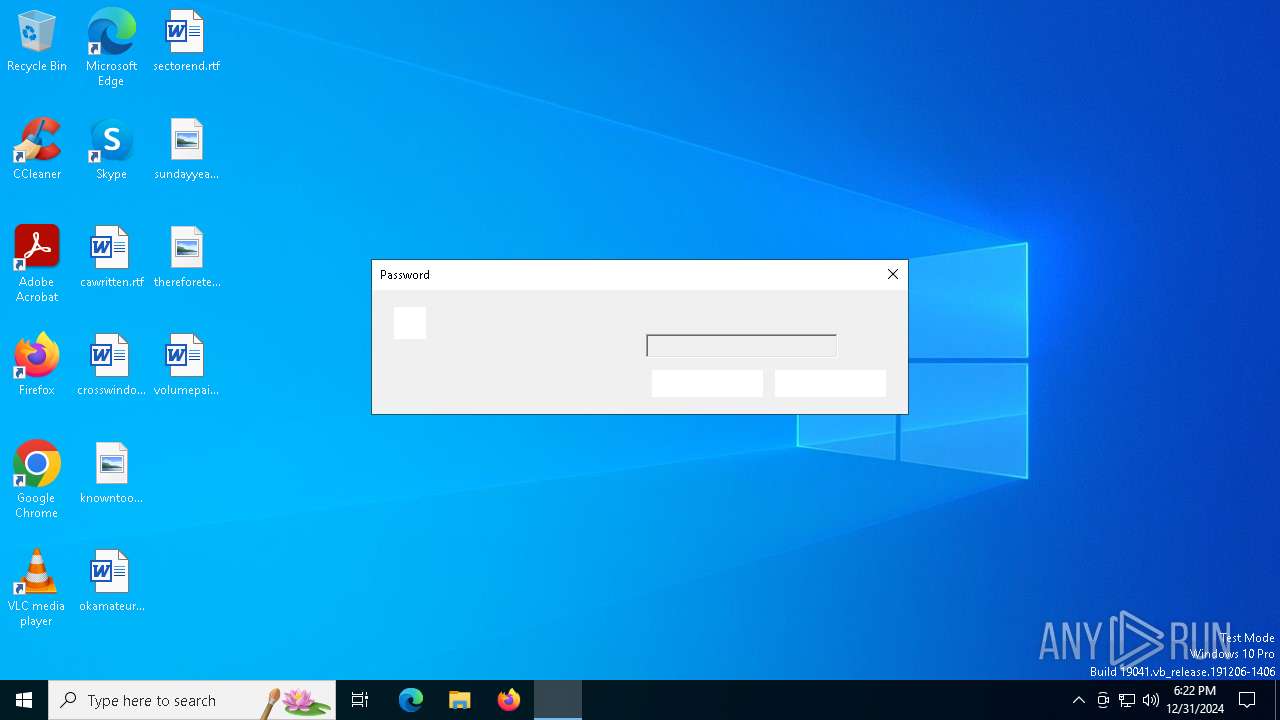The height and width of the screenshot is (720, 1280).
Task: Select the Skype desktop shortcut
Action: (x=111, y=149)
